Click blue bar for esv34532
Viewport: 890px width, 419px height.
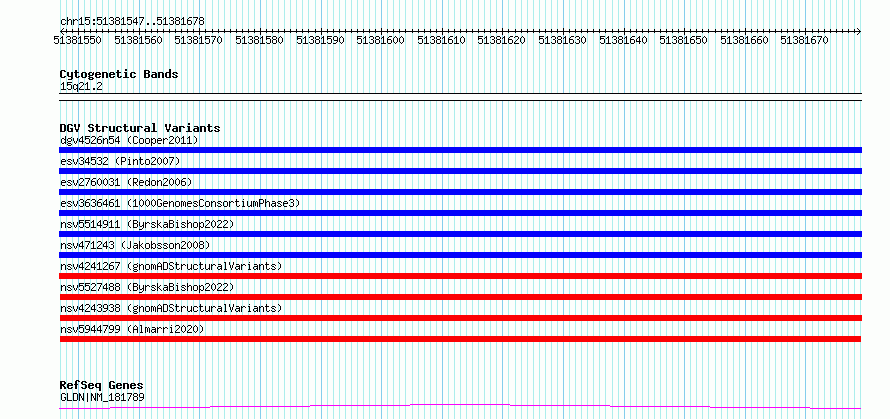point(460,171)
